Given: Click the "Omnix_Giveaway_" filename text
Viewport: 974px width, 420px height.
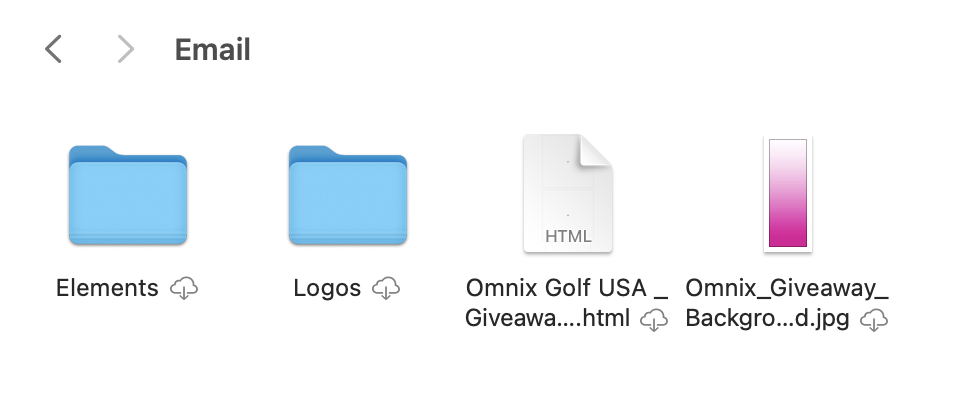Looking at the screenshot, I should (787, 288).
